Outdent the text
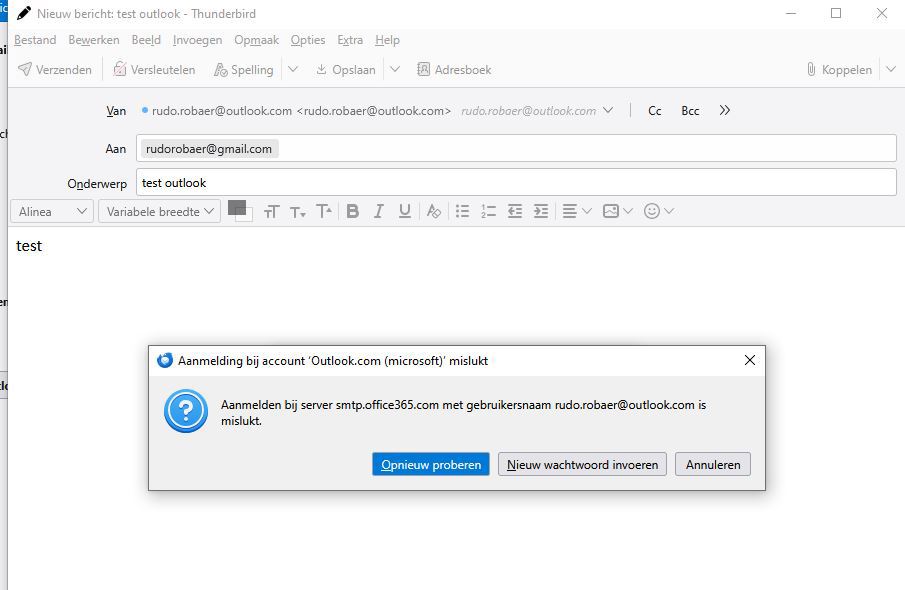 (515, 212)
